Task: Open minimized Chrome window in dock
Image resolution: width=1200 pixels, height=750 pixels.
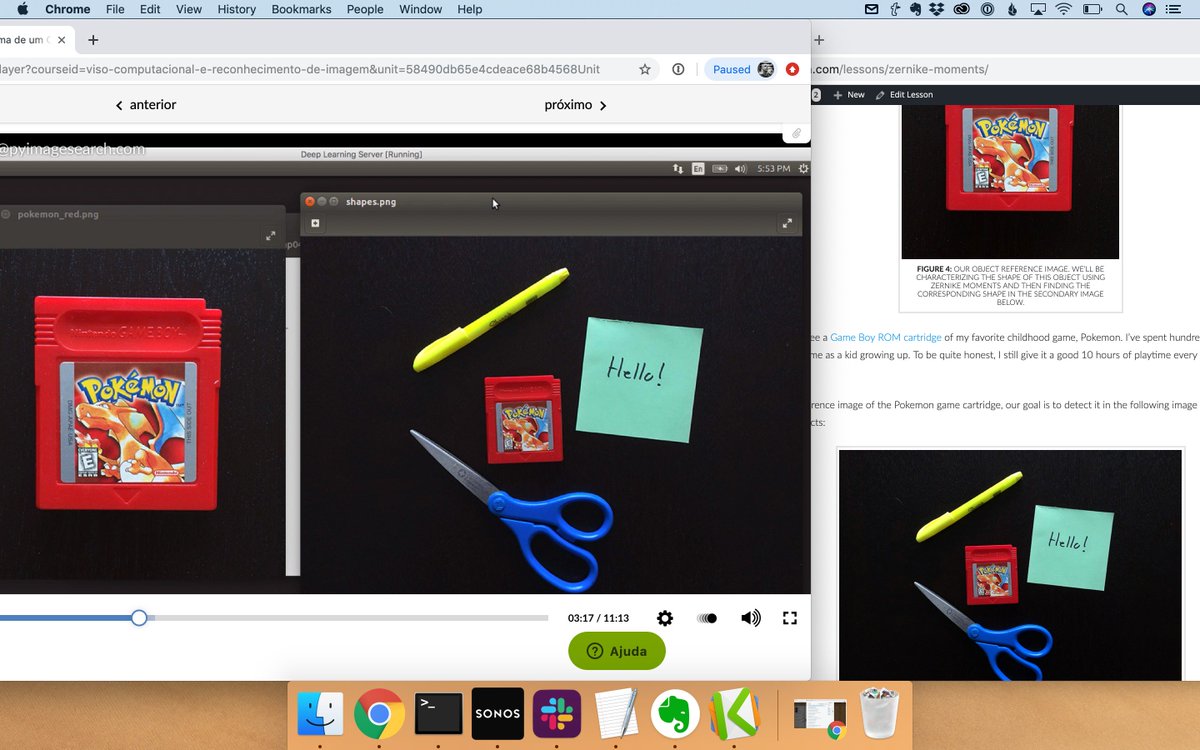Action: click(820, 716)
